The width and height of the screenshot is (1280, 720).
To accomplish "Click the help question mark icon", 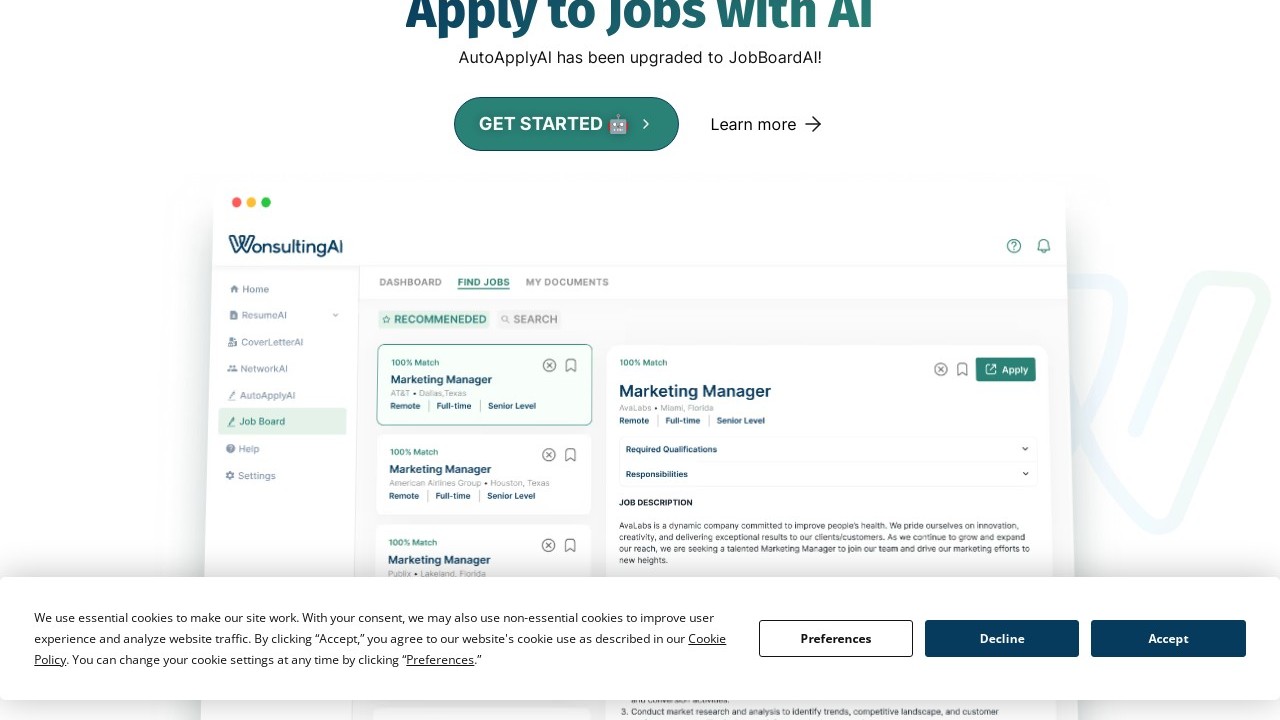I will [1014, 246].
